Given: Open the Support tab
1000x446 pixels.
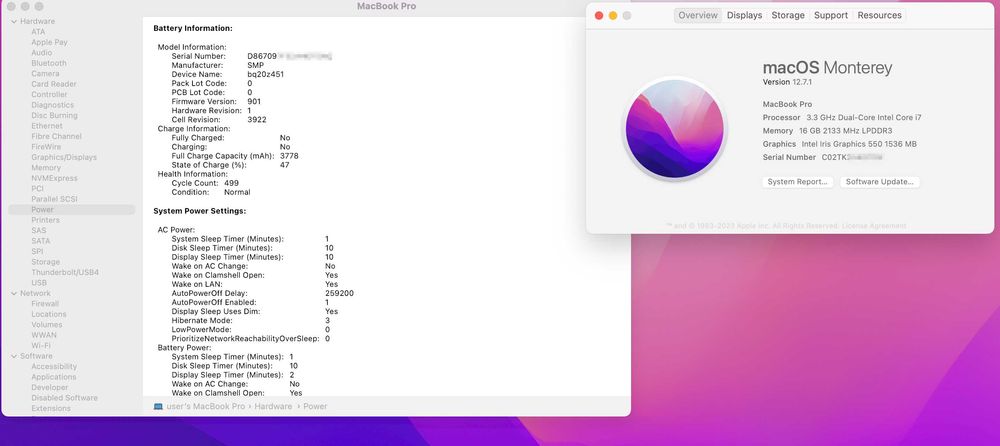Looking at the screenshot, I should pyautogui.click(x=831, y=15).
